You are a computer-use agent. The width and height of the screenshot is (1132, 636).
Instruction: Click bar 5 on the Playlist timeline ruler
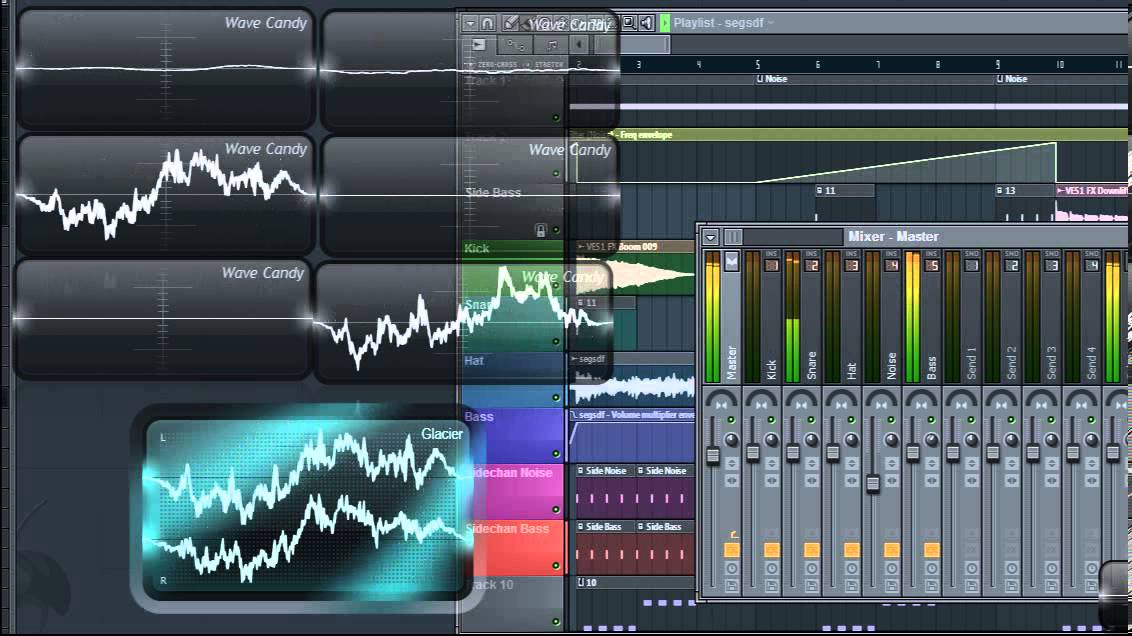coord(757,64)
